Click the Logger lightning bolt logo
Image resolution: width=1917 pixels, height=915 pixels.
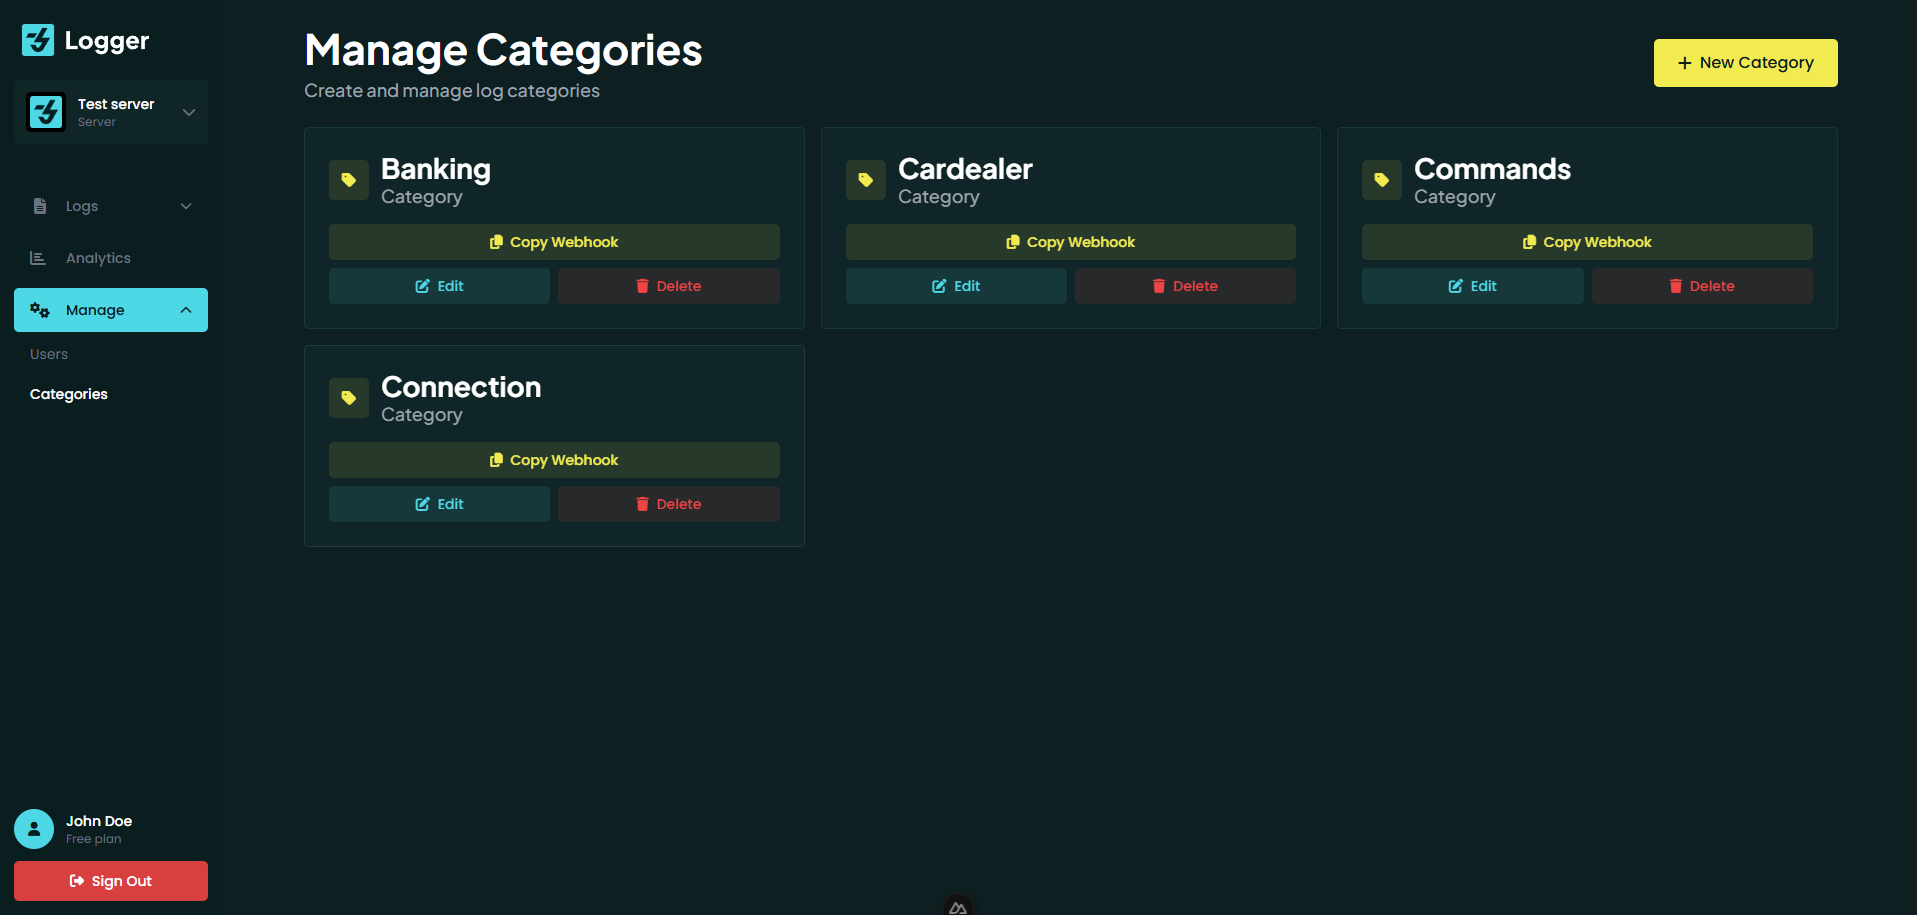tap(36, 40)
